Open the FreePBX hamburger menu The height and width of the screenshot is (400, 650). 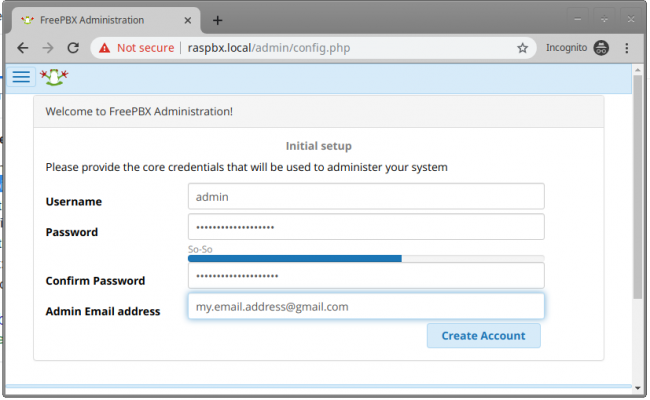(21, 77)
